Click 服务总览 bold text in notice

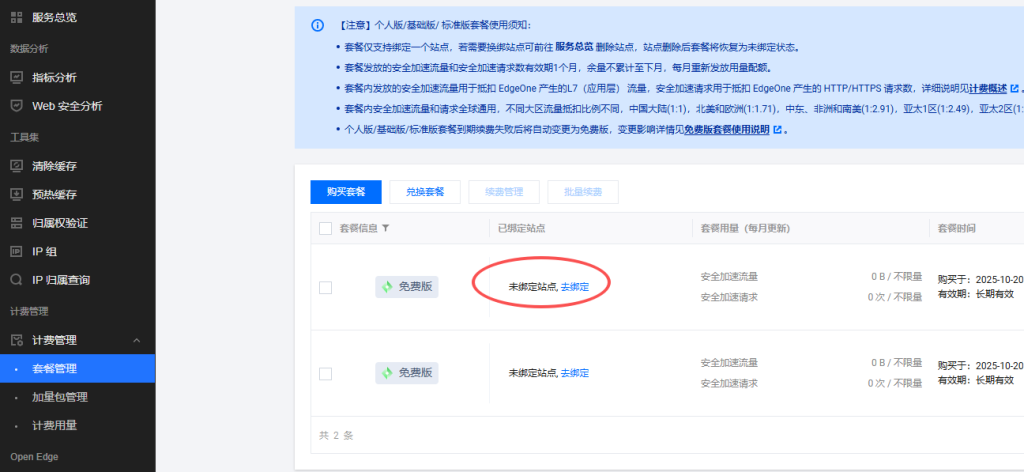click(575, 47)
